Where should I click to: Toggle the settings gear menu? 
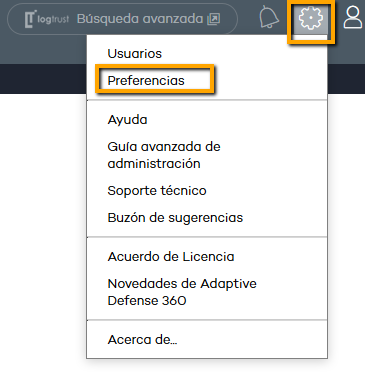click(311, 18)
